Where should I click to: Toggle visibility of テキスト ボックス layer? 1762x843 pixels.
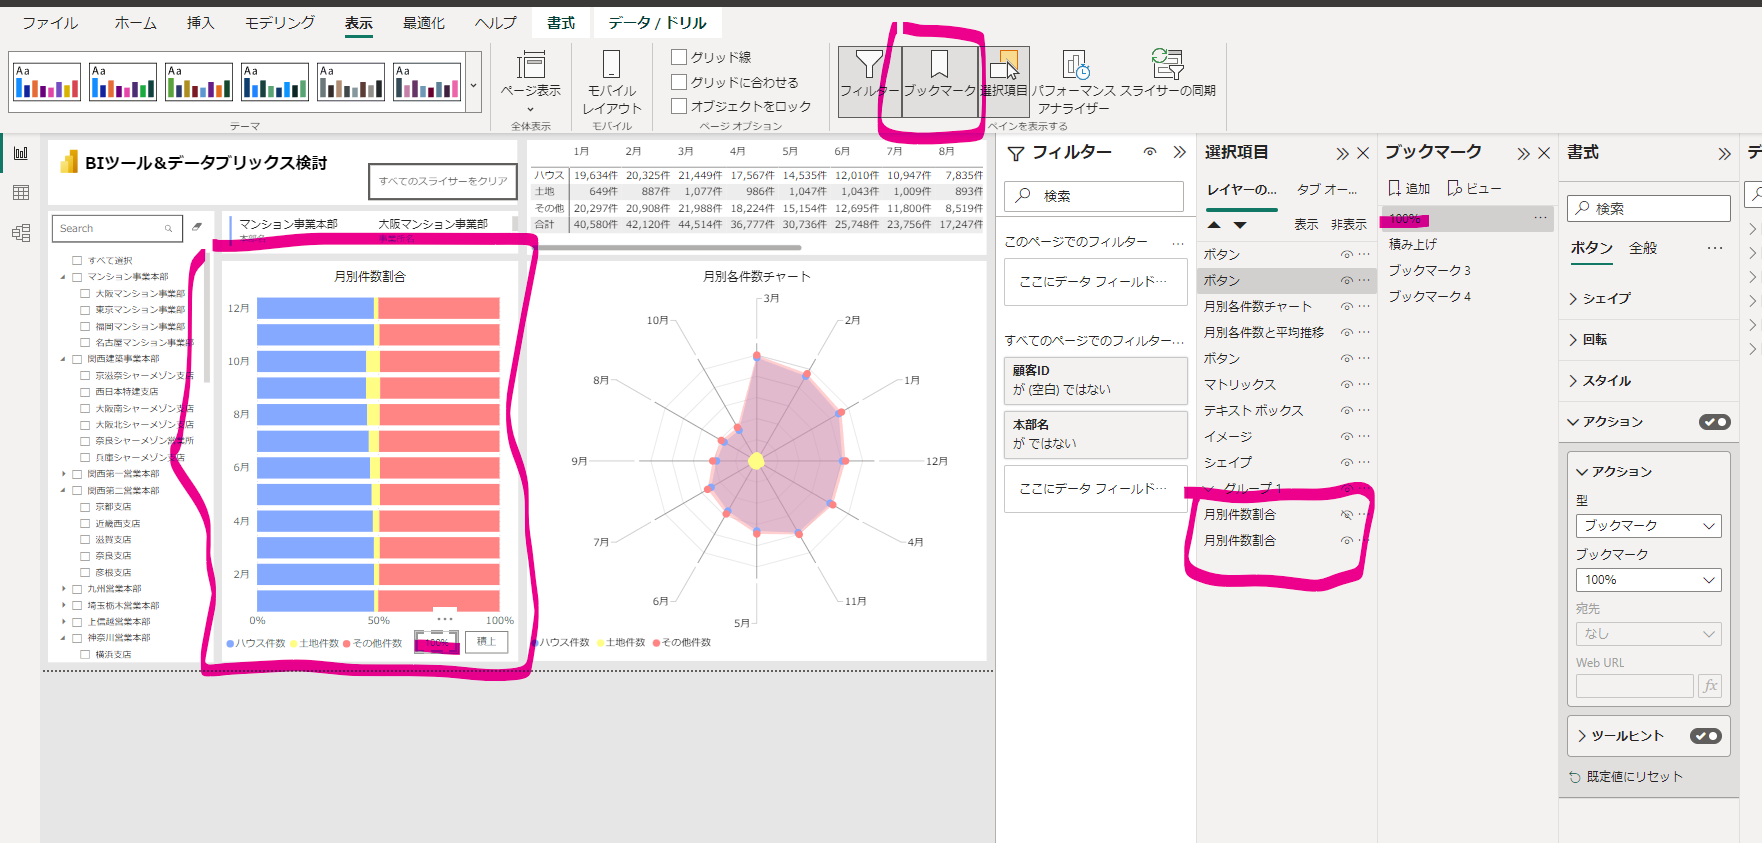pos(1346,410)
